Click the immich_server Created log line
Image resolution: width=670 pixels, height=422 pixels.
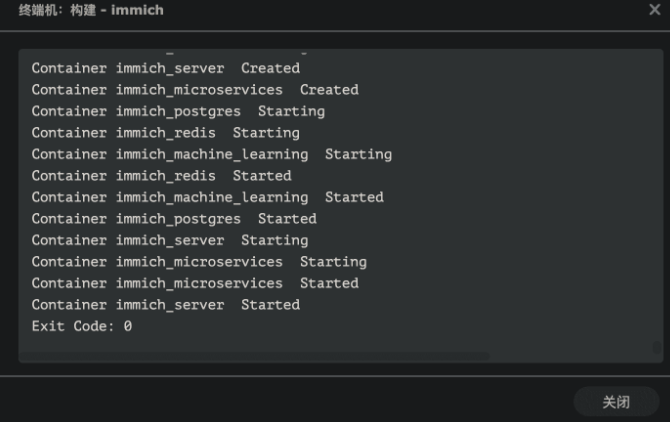[x=165, y=68]
